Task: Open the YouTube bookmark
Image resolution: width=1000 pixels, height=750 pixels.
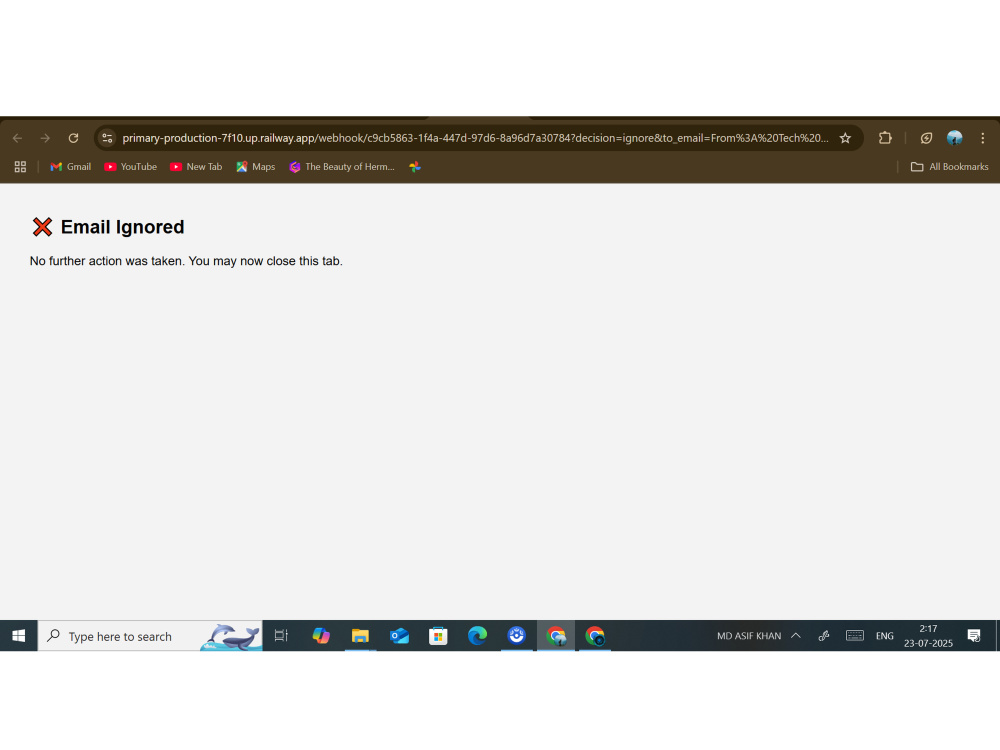Action: click(x=131, y=166)
